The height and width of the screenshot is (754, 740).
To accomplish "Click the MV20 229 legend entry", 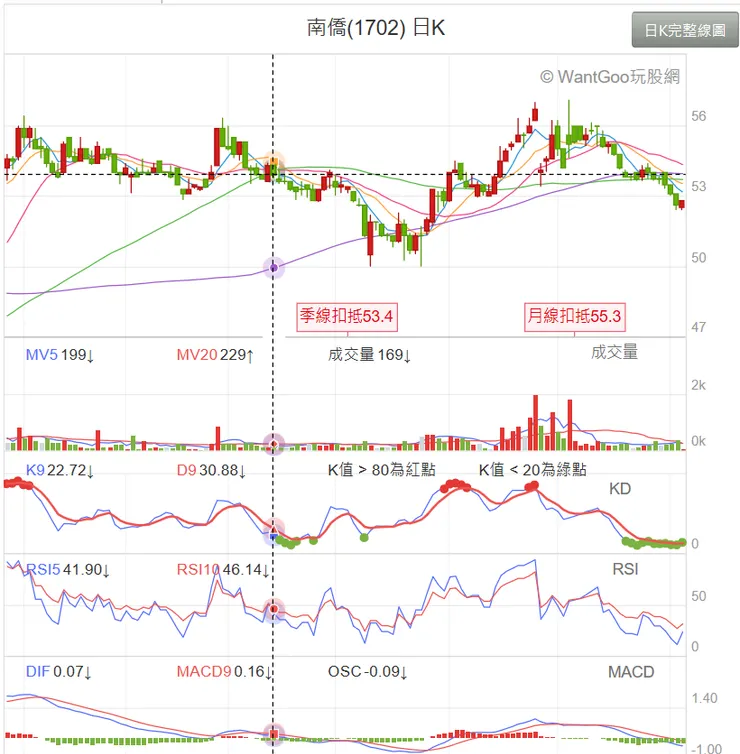I will coord(214,354).
